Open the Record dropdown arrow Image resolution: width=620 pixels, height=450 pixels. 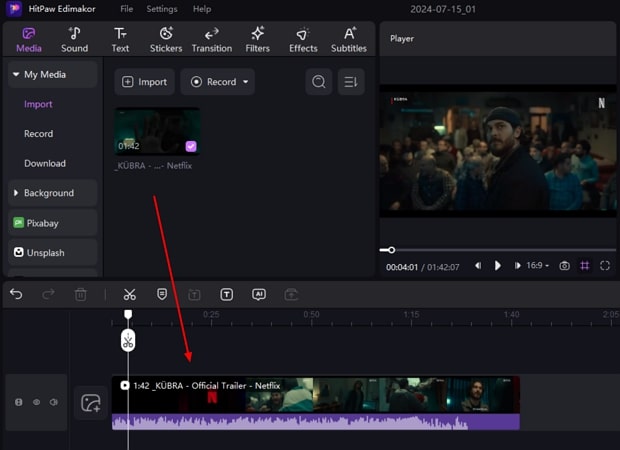click(246, 82)
